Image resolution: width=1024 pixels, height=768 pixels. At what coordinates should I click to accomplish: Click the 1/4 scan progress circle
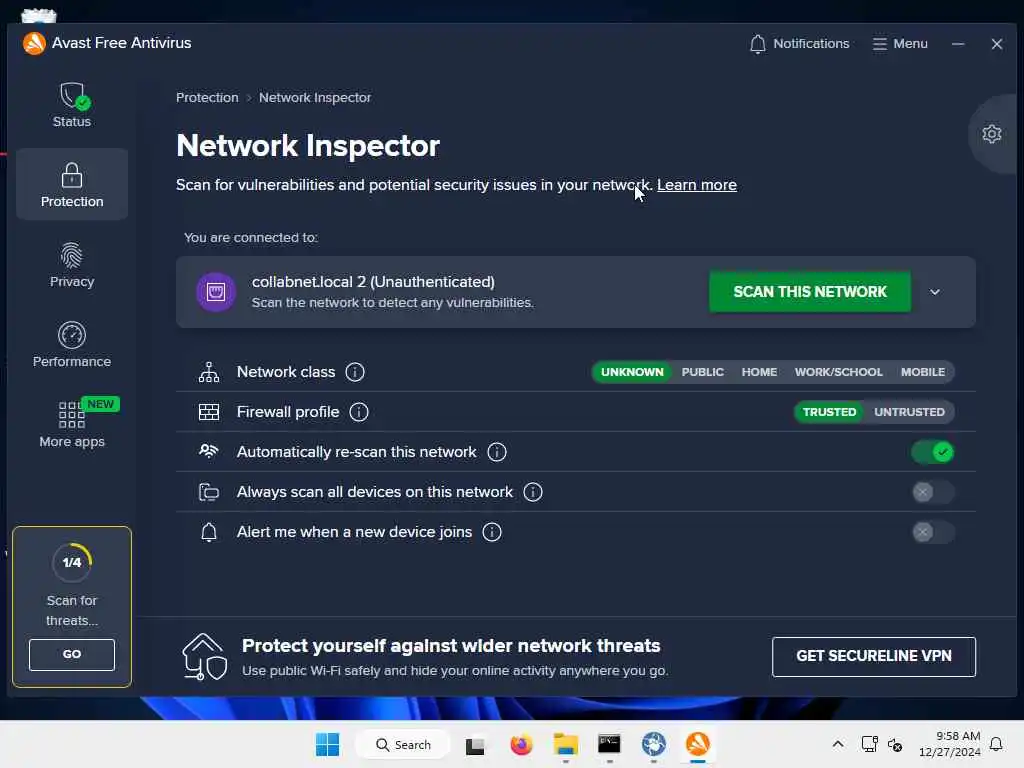click(x=72, y=562)
